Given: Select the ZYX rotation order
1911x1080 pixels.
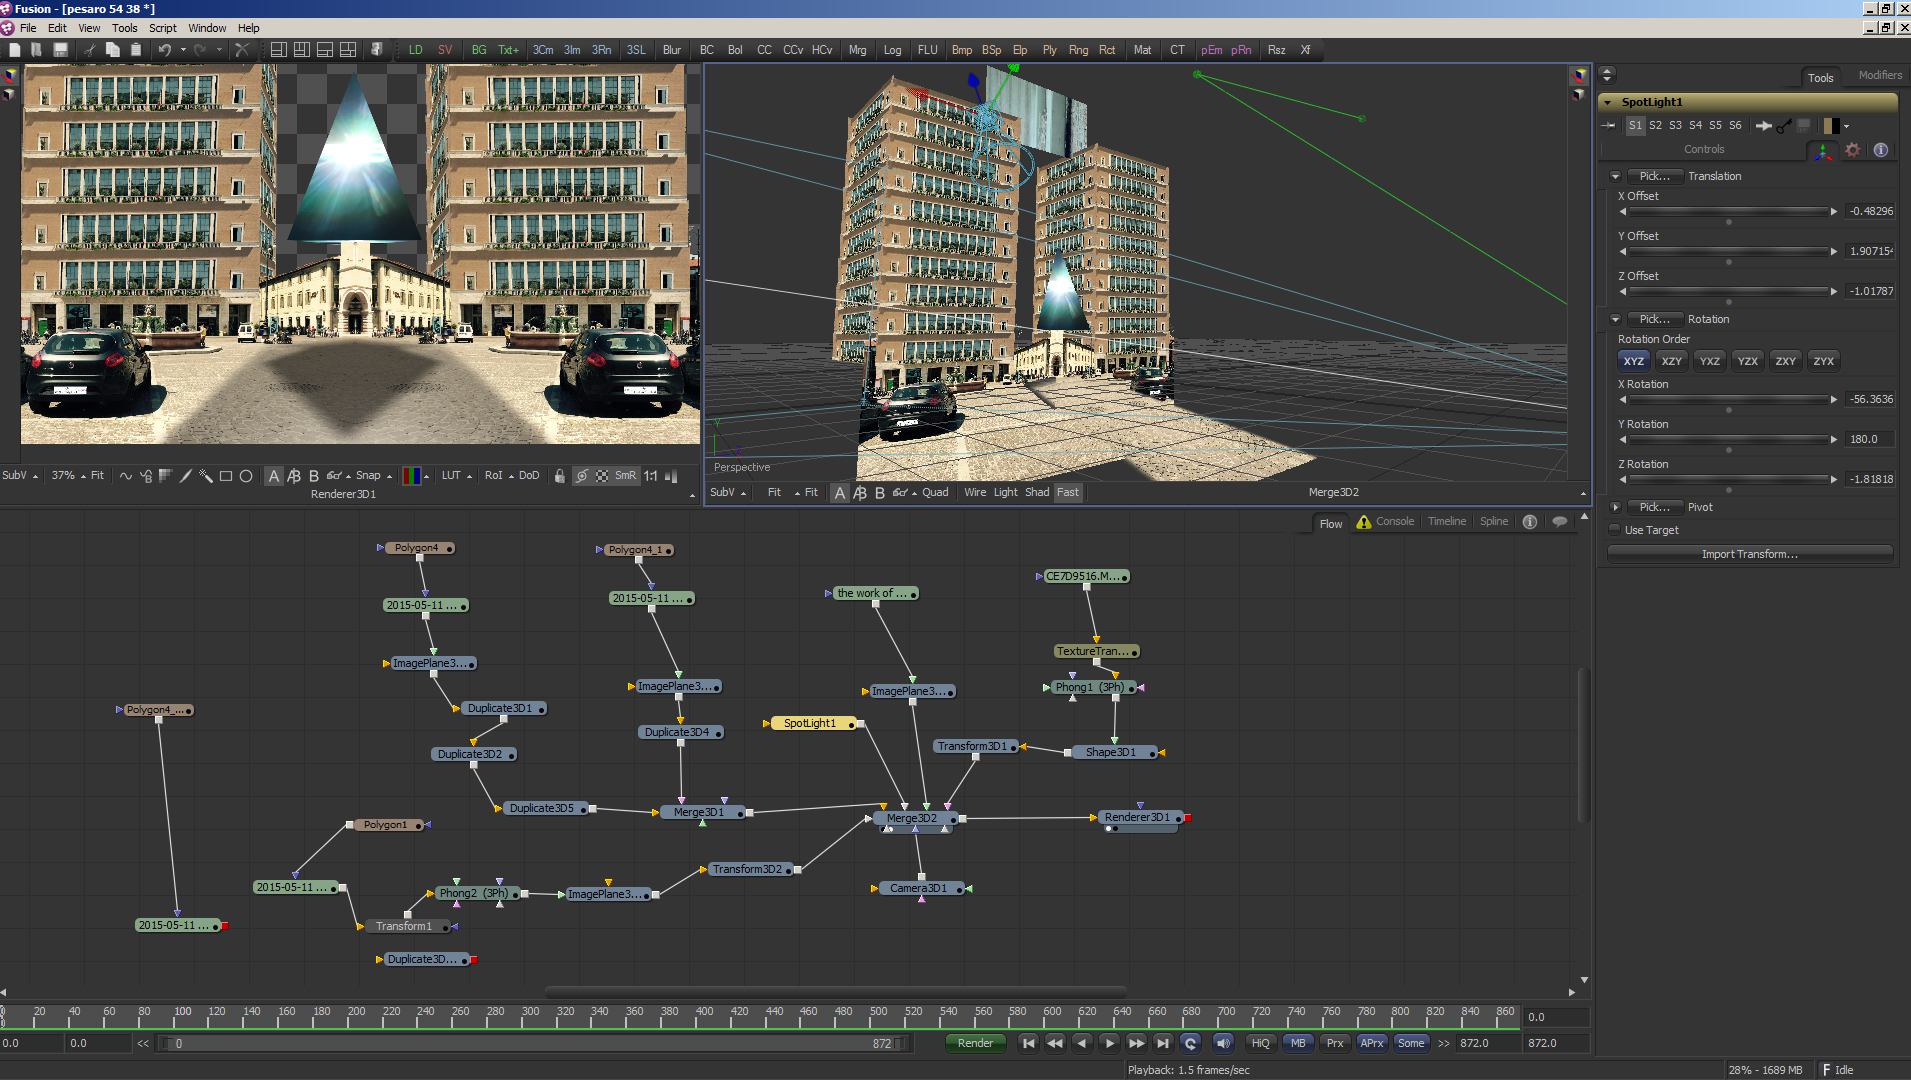Looking at the screenshot, I should point(1823,361).
